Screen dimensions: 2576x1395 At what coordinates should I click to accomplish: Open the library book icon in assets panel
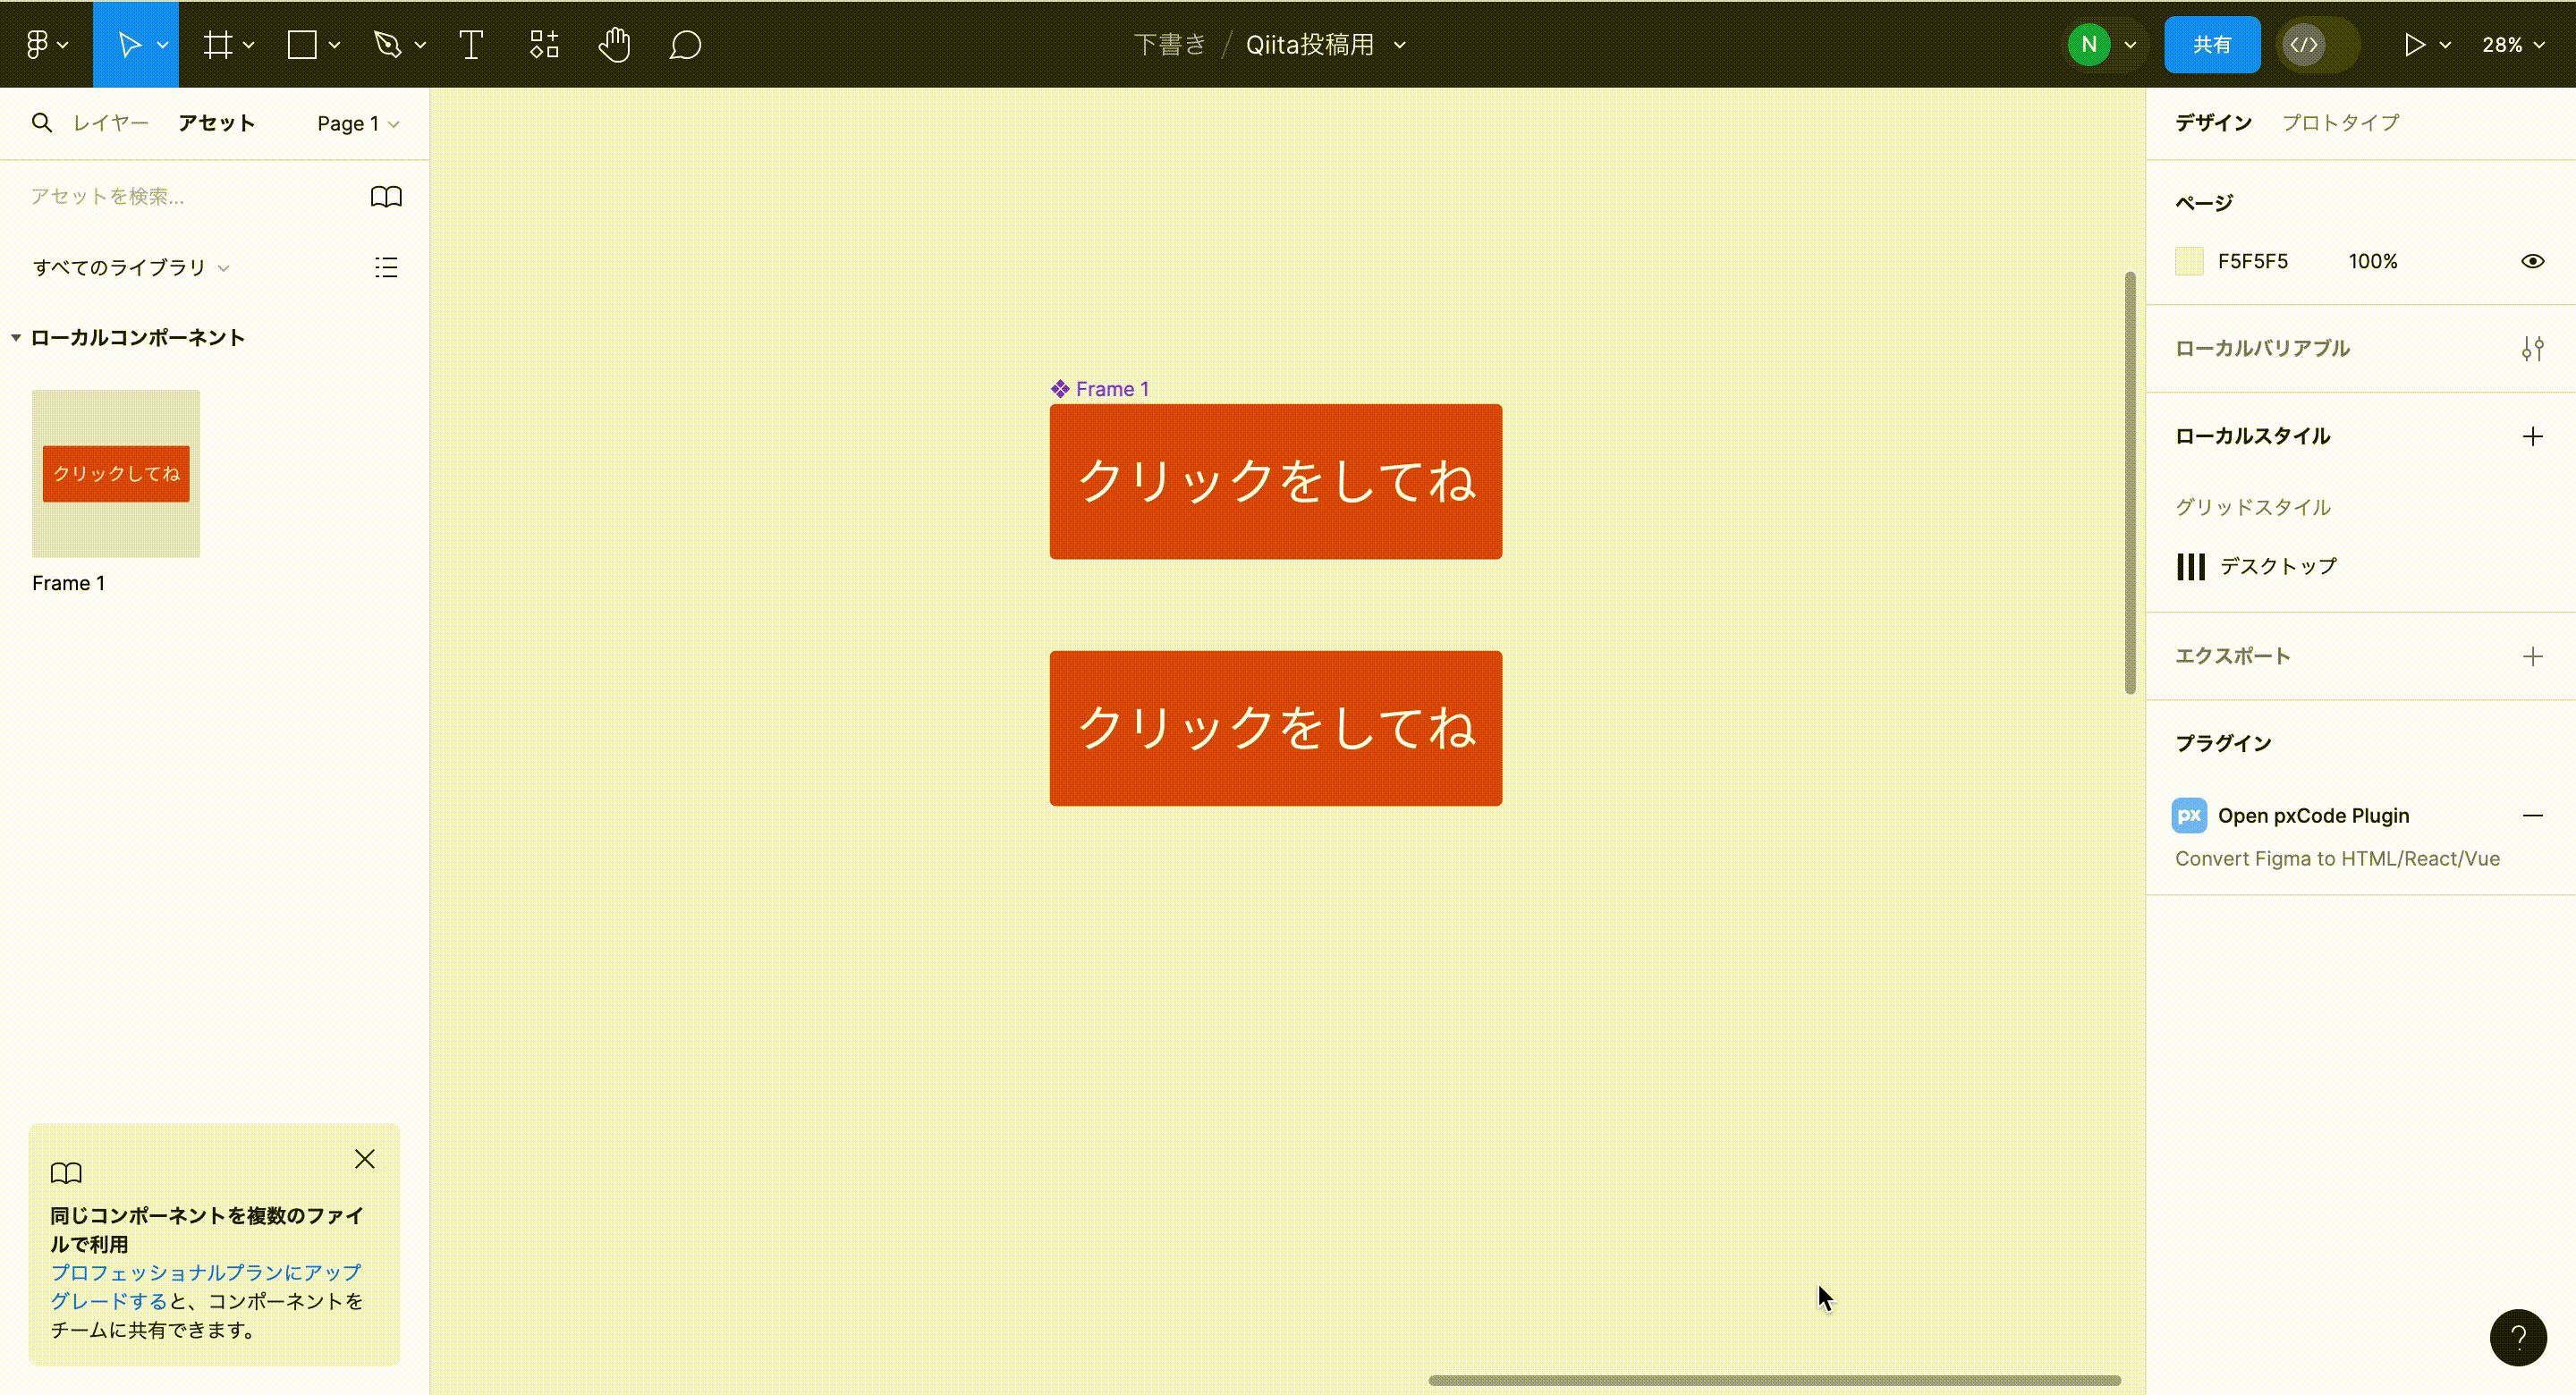click(386, 196)
